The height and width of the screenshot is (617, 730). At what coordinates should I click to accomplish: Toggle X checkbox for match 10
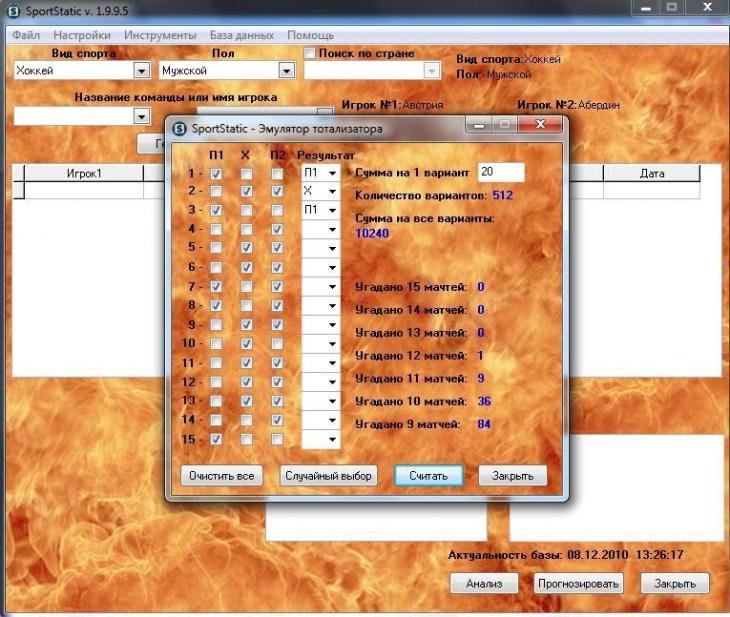246,344
